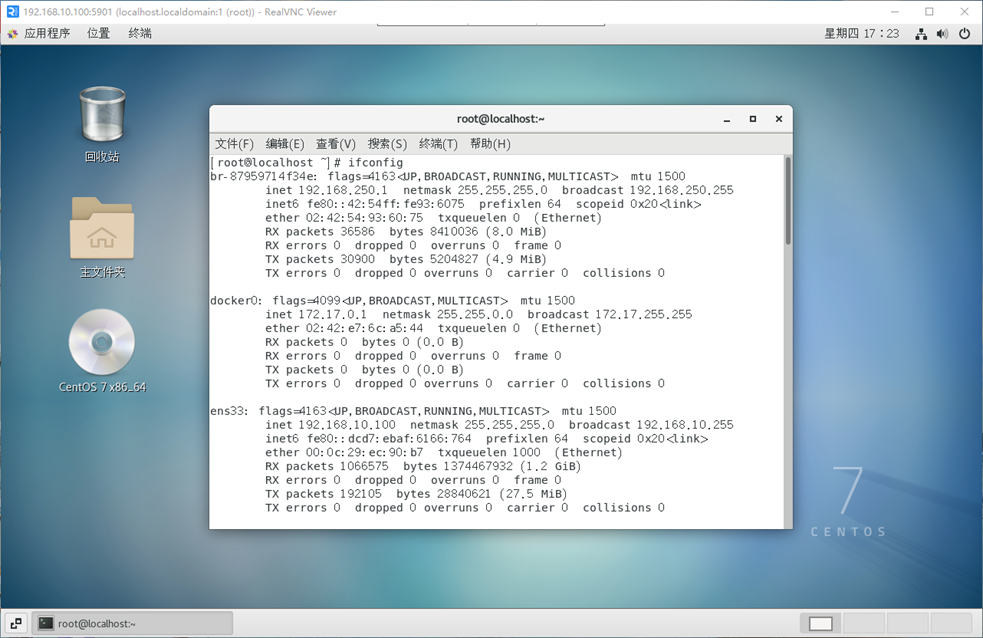
Task: Click the power icon in top panel
Action: 964,33
